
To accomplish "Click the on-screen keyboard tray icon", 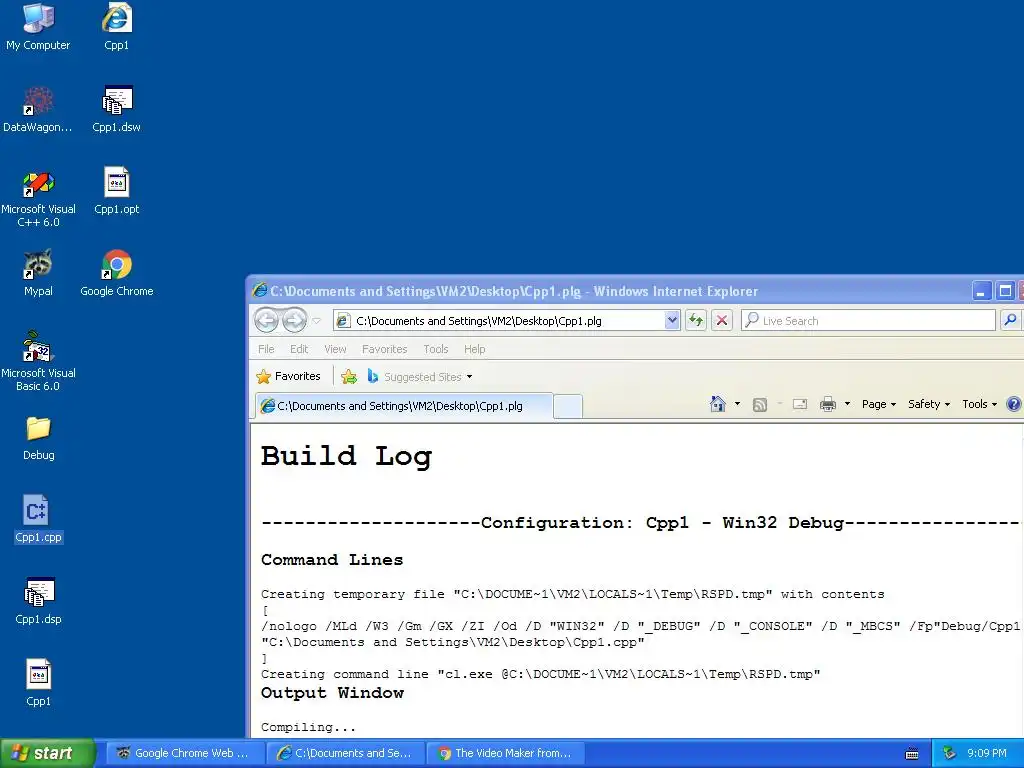I will pos(912,754).
